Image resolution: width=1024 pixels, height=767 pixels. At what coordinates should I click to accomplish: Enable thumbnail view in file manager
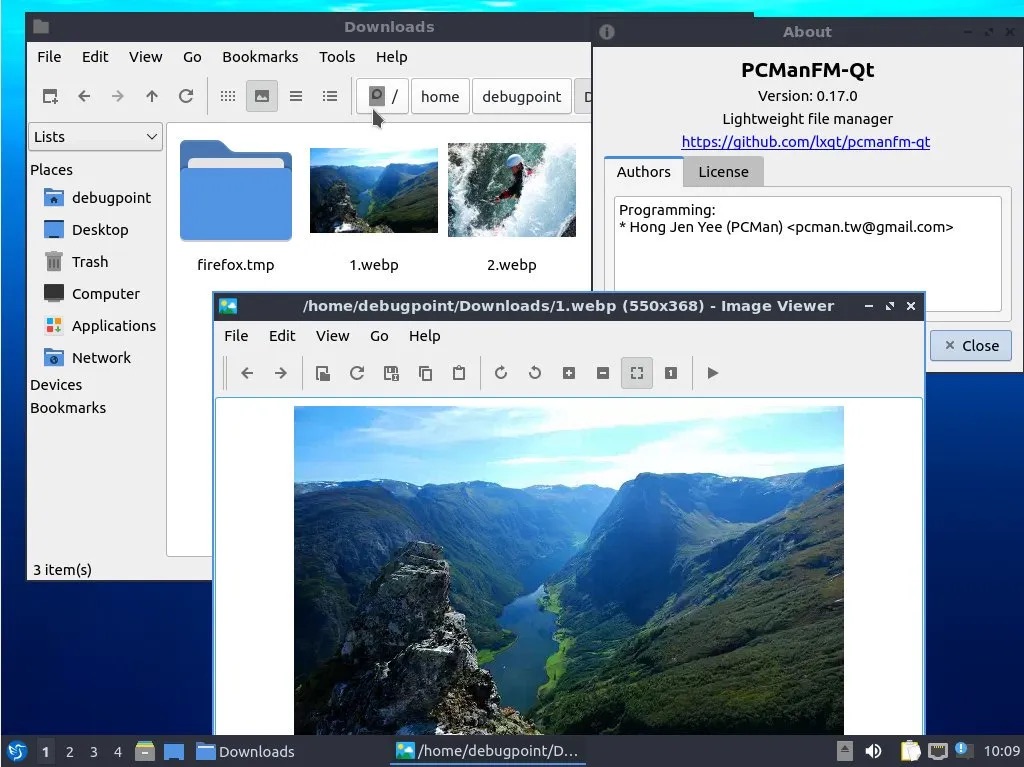[x=262, y=96]
